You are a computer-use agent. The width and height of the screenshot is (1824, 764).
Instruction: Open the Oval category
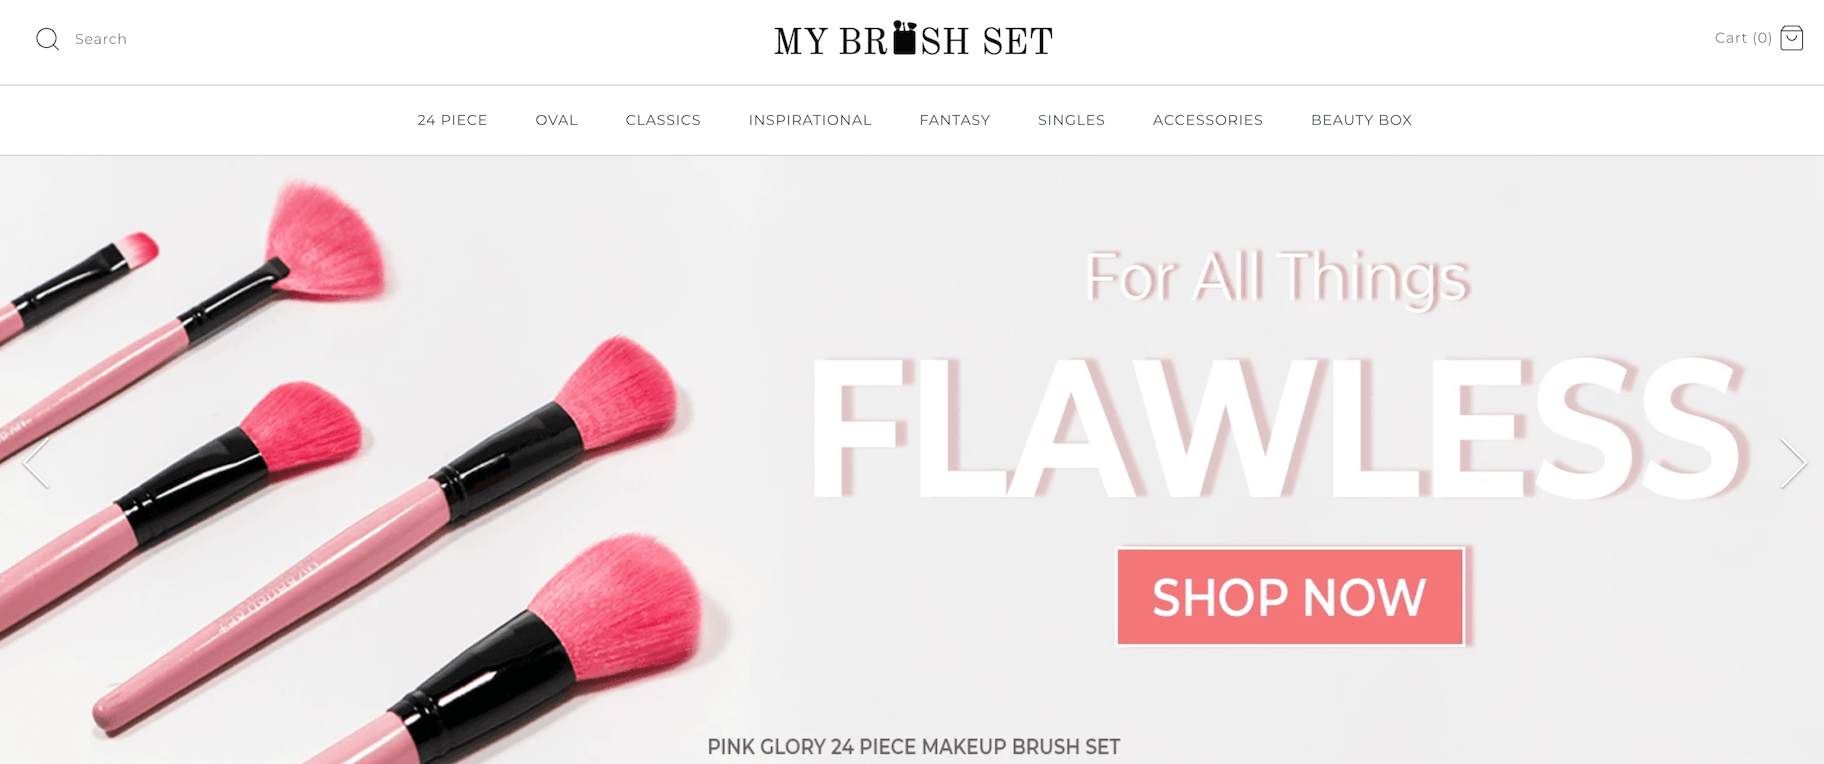[x=557, y=120]
